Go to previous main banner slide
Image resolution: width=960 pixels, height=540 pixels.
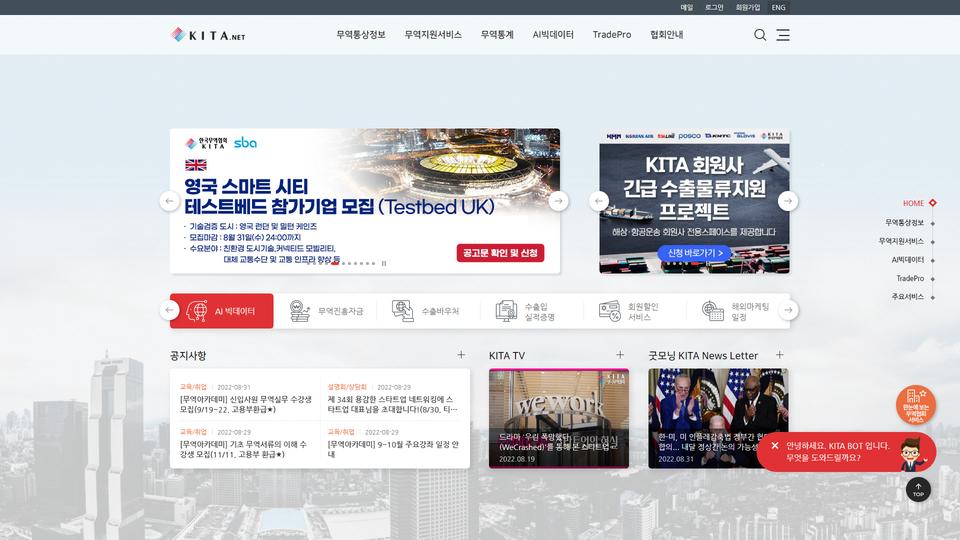(170, 201)
